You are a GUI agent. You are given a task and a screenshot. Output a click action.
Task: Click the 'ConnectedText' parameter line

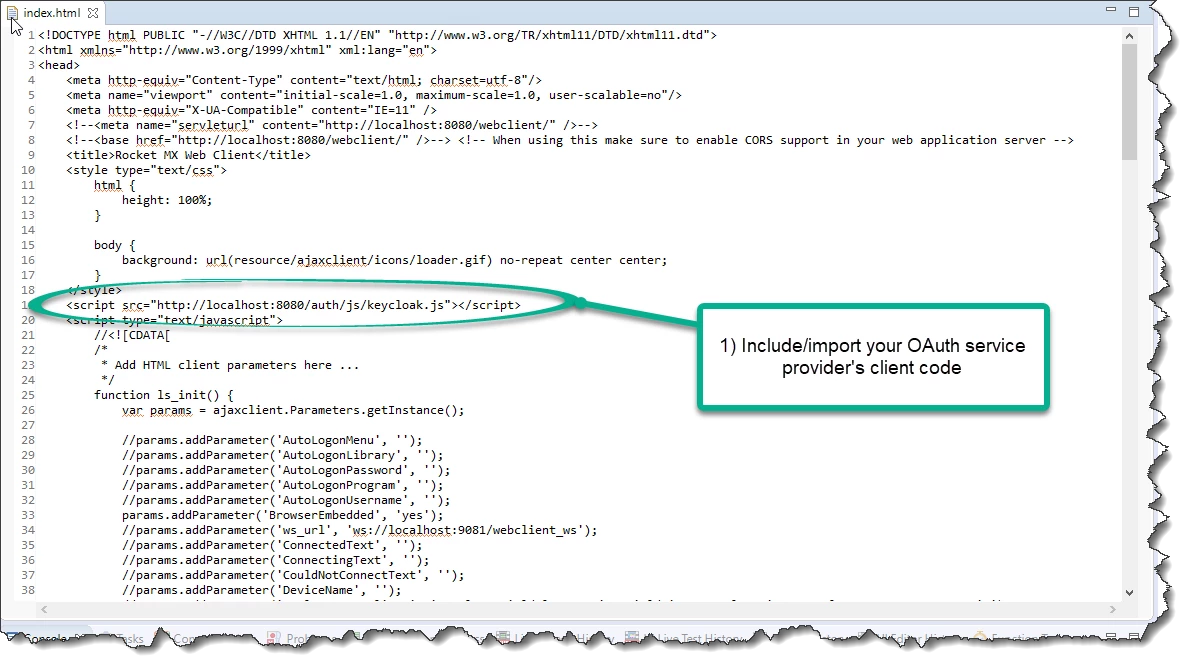tap(272, 546)
